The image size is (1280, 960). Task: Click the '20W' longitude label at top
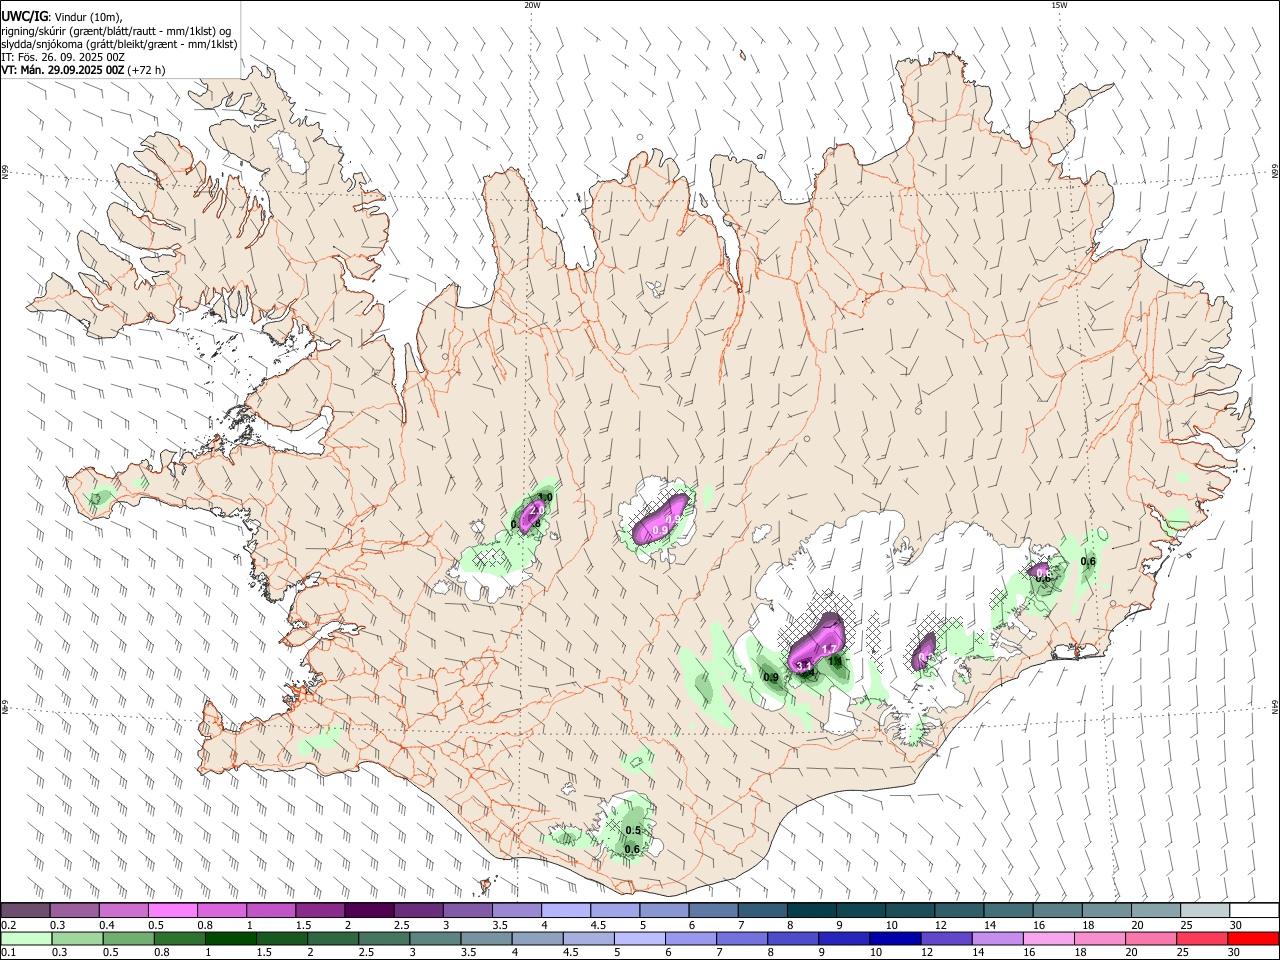532,5
